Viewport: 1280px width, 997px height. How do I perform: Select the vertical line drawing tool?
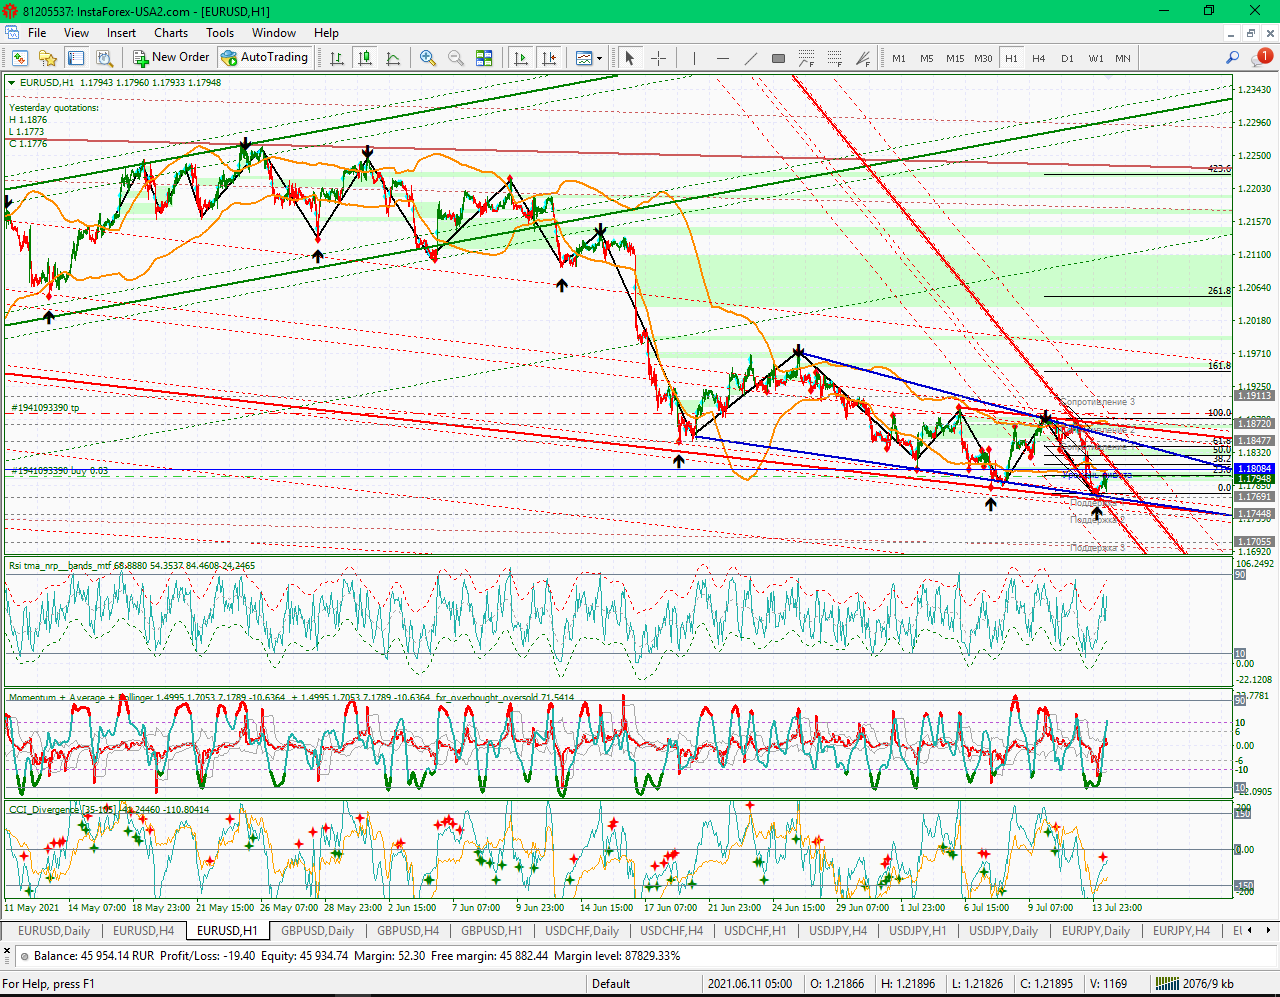pos(694,58)
